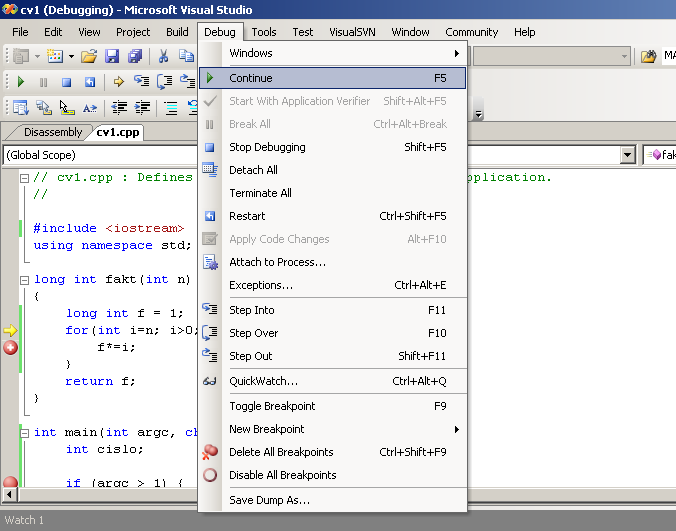Open the toolbar options overflow arrow

pyautogui.click(x=478, y=114)
